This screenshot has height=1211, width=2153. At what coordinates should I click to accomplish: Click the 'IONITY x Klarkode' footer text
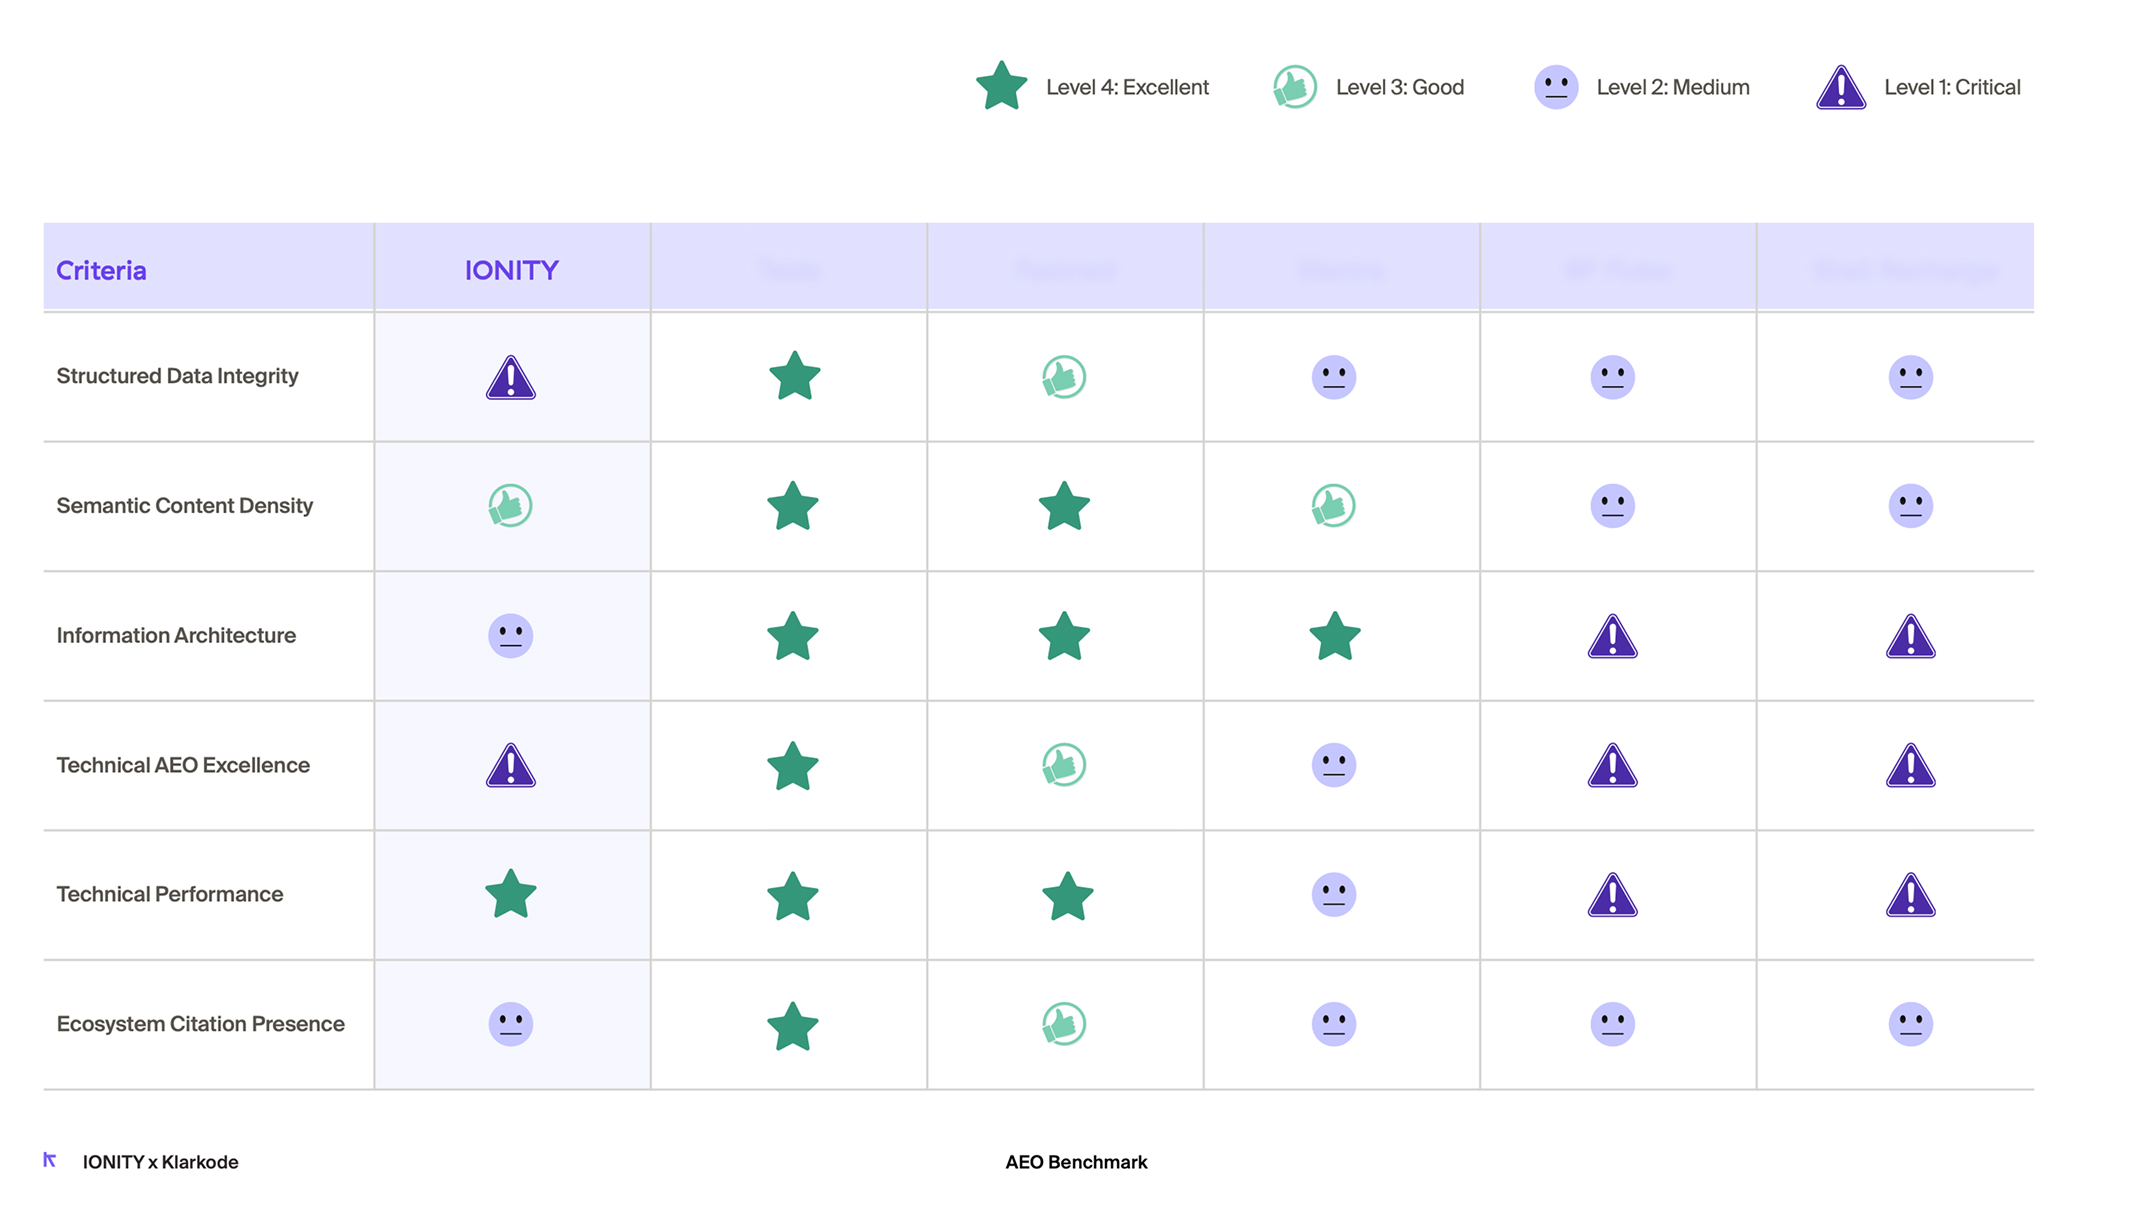(160, 1162)
